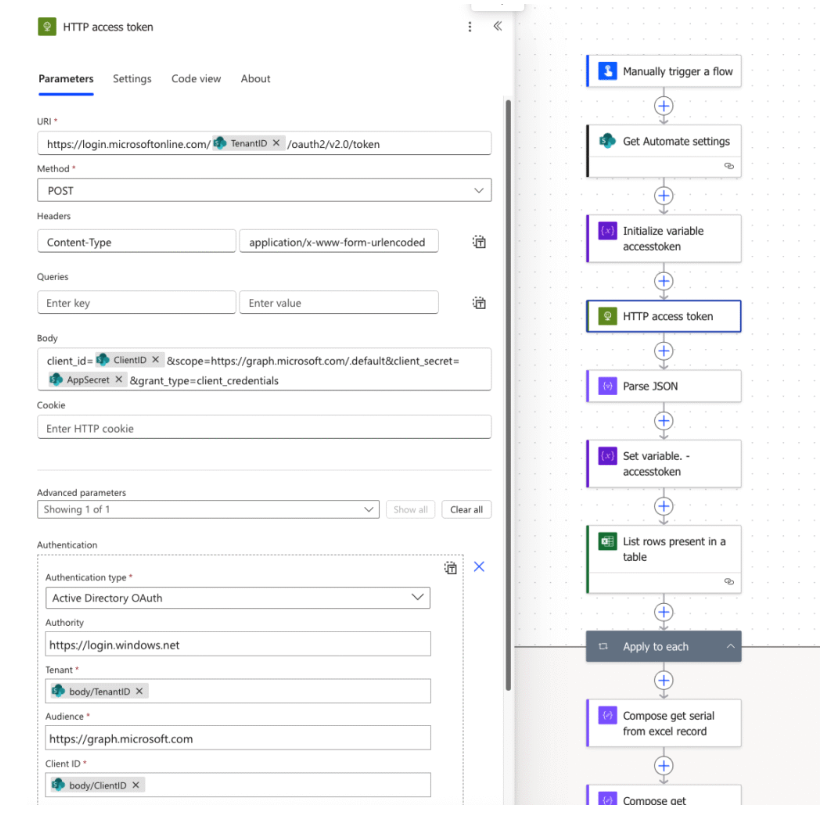Add step after Manually trigger a flow

click(664, 106)
